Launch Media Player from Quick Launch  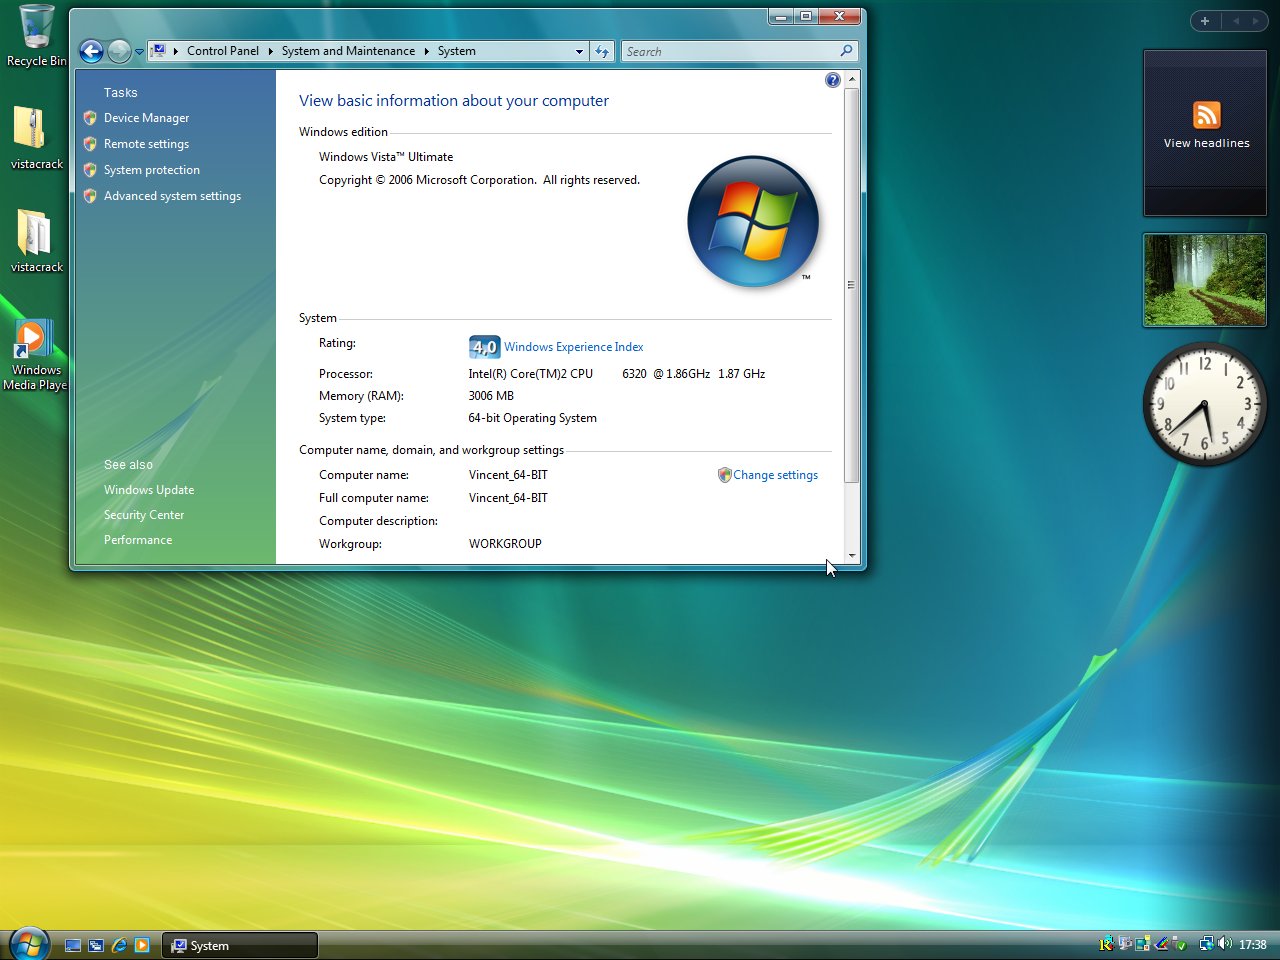pos(142,945)
